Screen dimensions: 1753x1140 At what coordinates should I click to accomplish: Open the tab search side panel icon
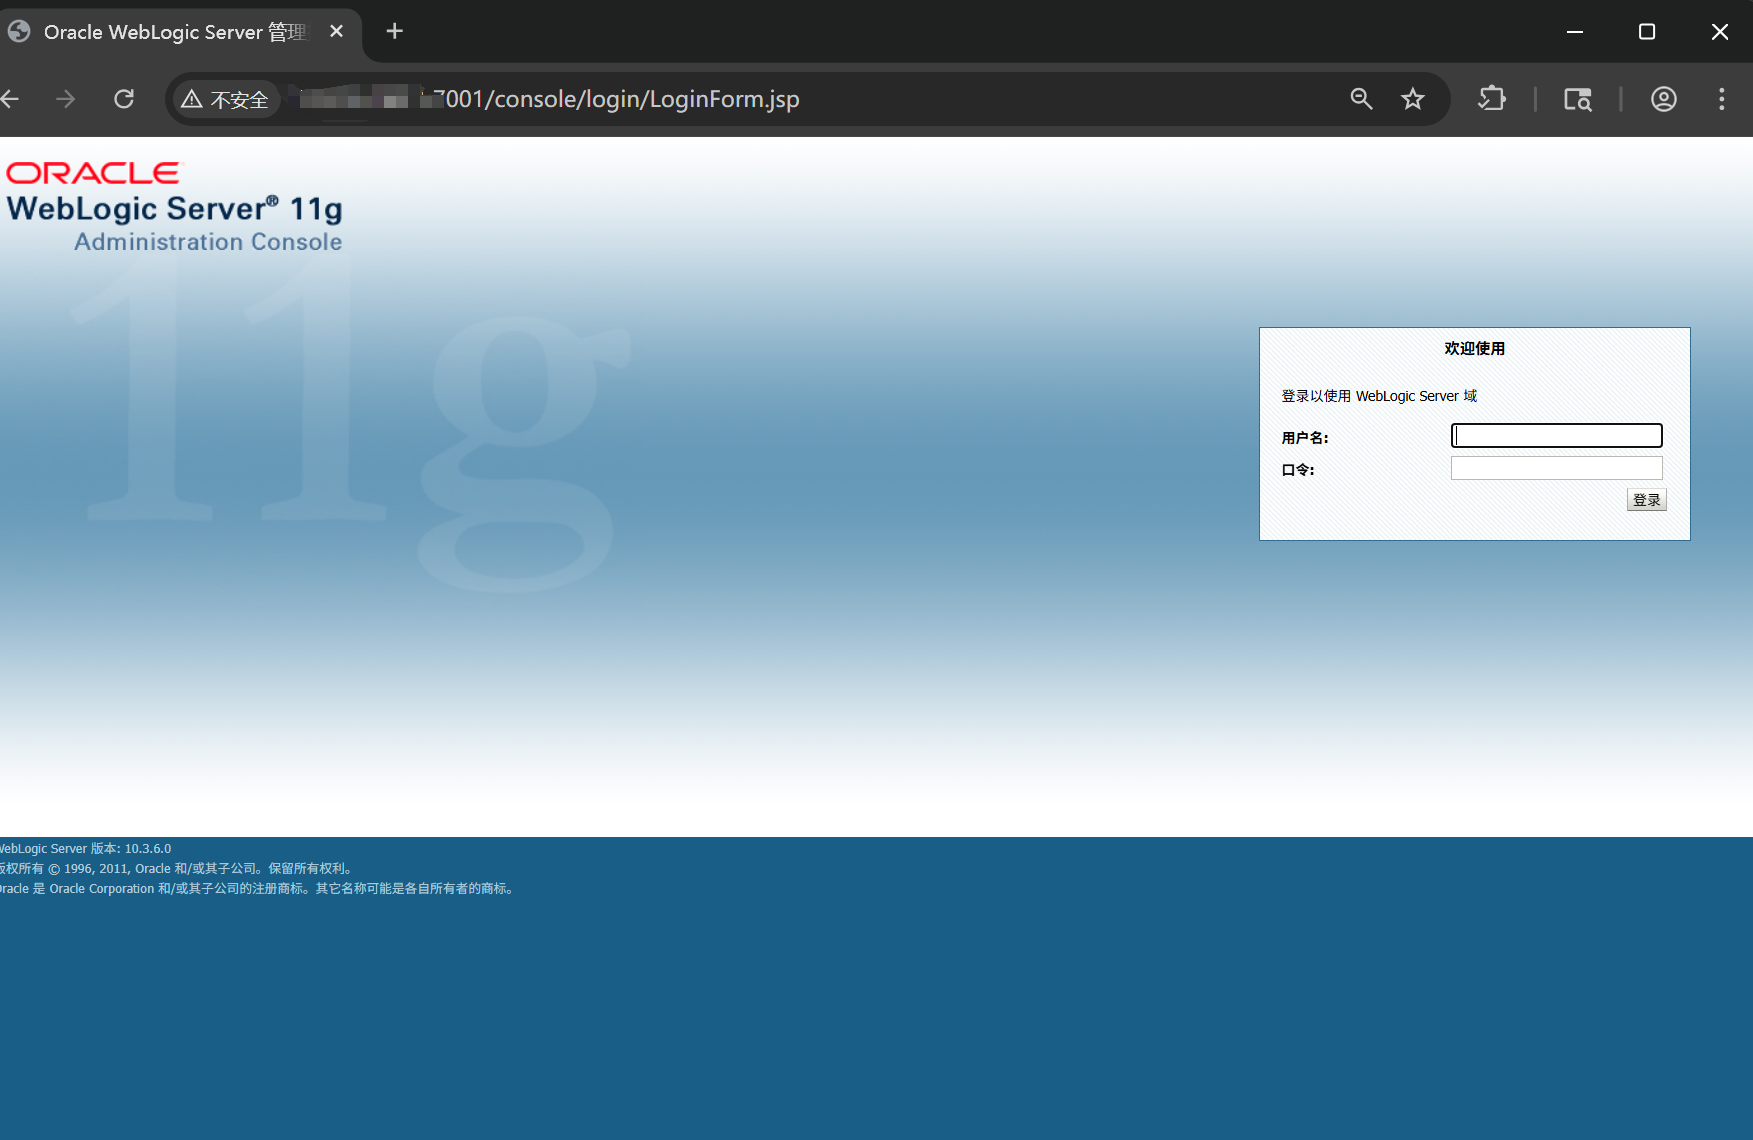pyautogui.click(x=1577, y=99)
